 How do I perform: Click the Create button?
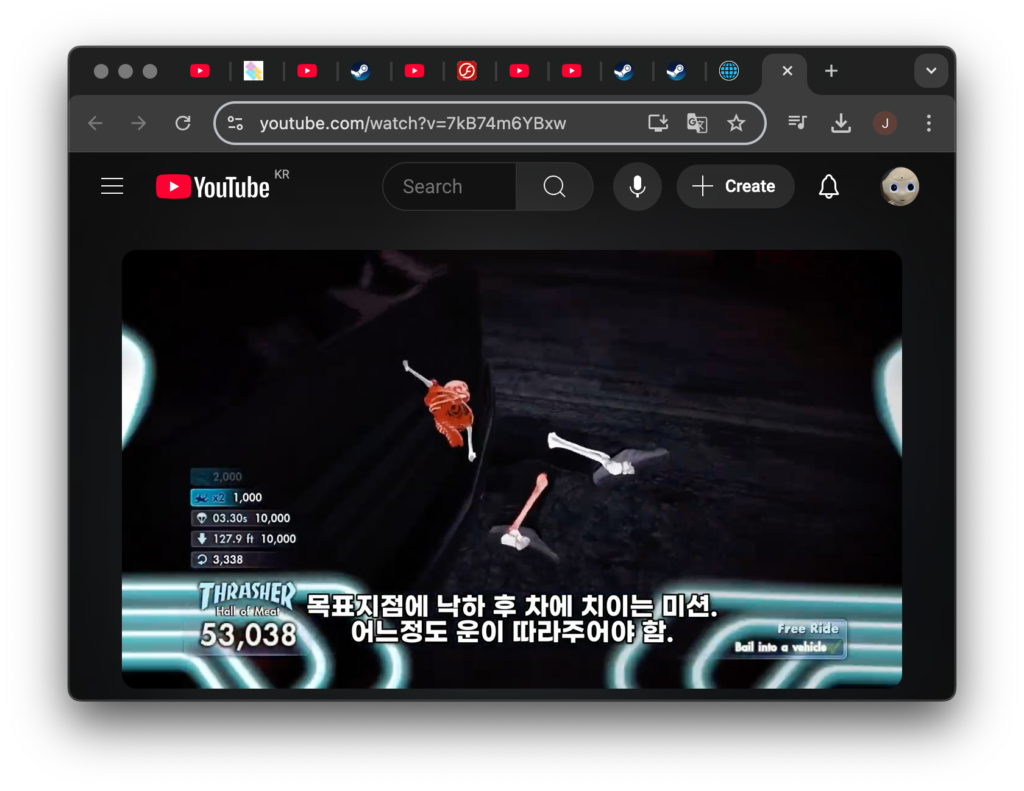[735, 187]
